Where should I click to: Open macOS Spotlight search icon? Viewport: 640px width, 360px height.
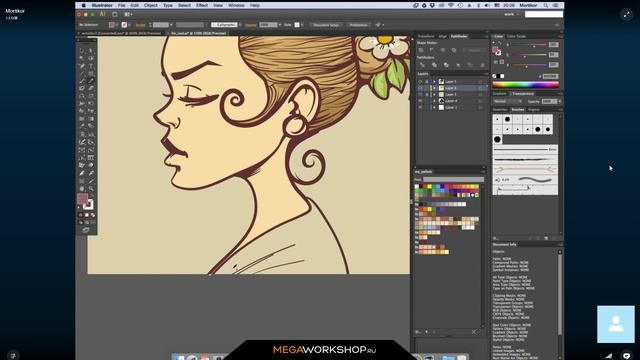point(545,5)
